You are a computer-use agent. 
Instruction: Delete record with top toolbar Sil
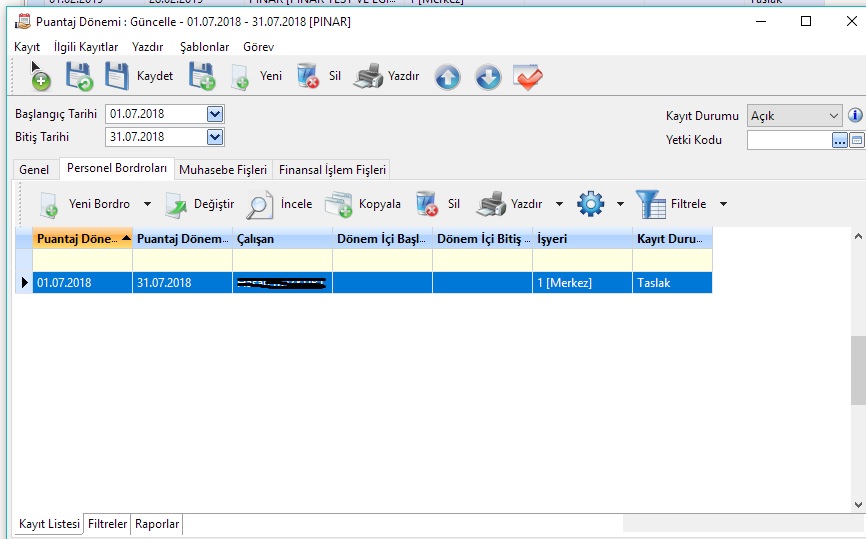[320, 76]
